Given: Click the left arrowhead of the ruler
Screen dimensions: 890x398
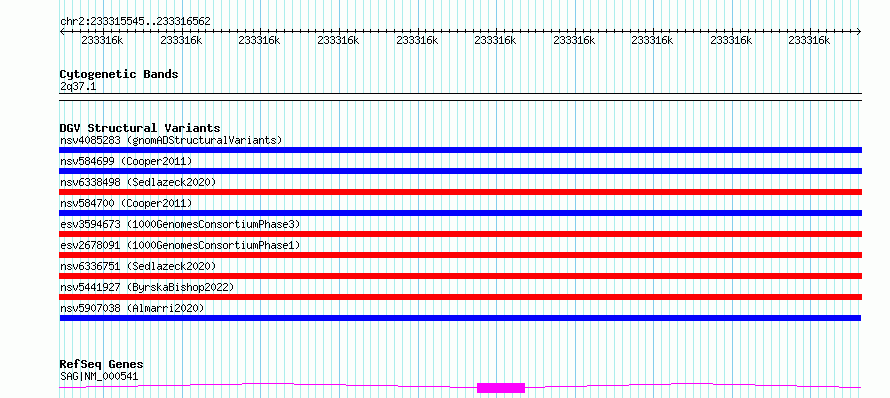Looking at the screenshot, I should pos(62,32).
